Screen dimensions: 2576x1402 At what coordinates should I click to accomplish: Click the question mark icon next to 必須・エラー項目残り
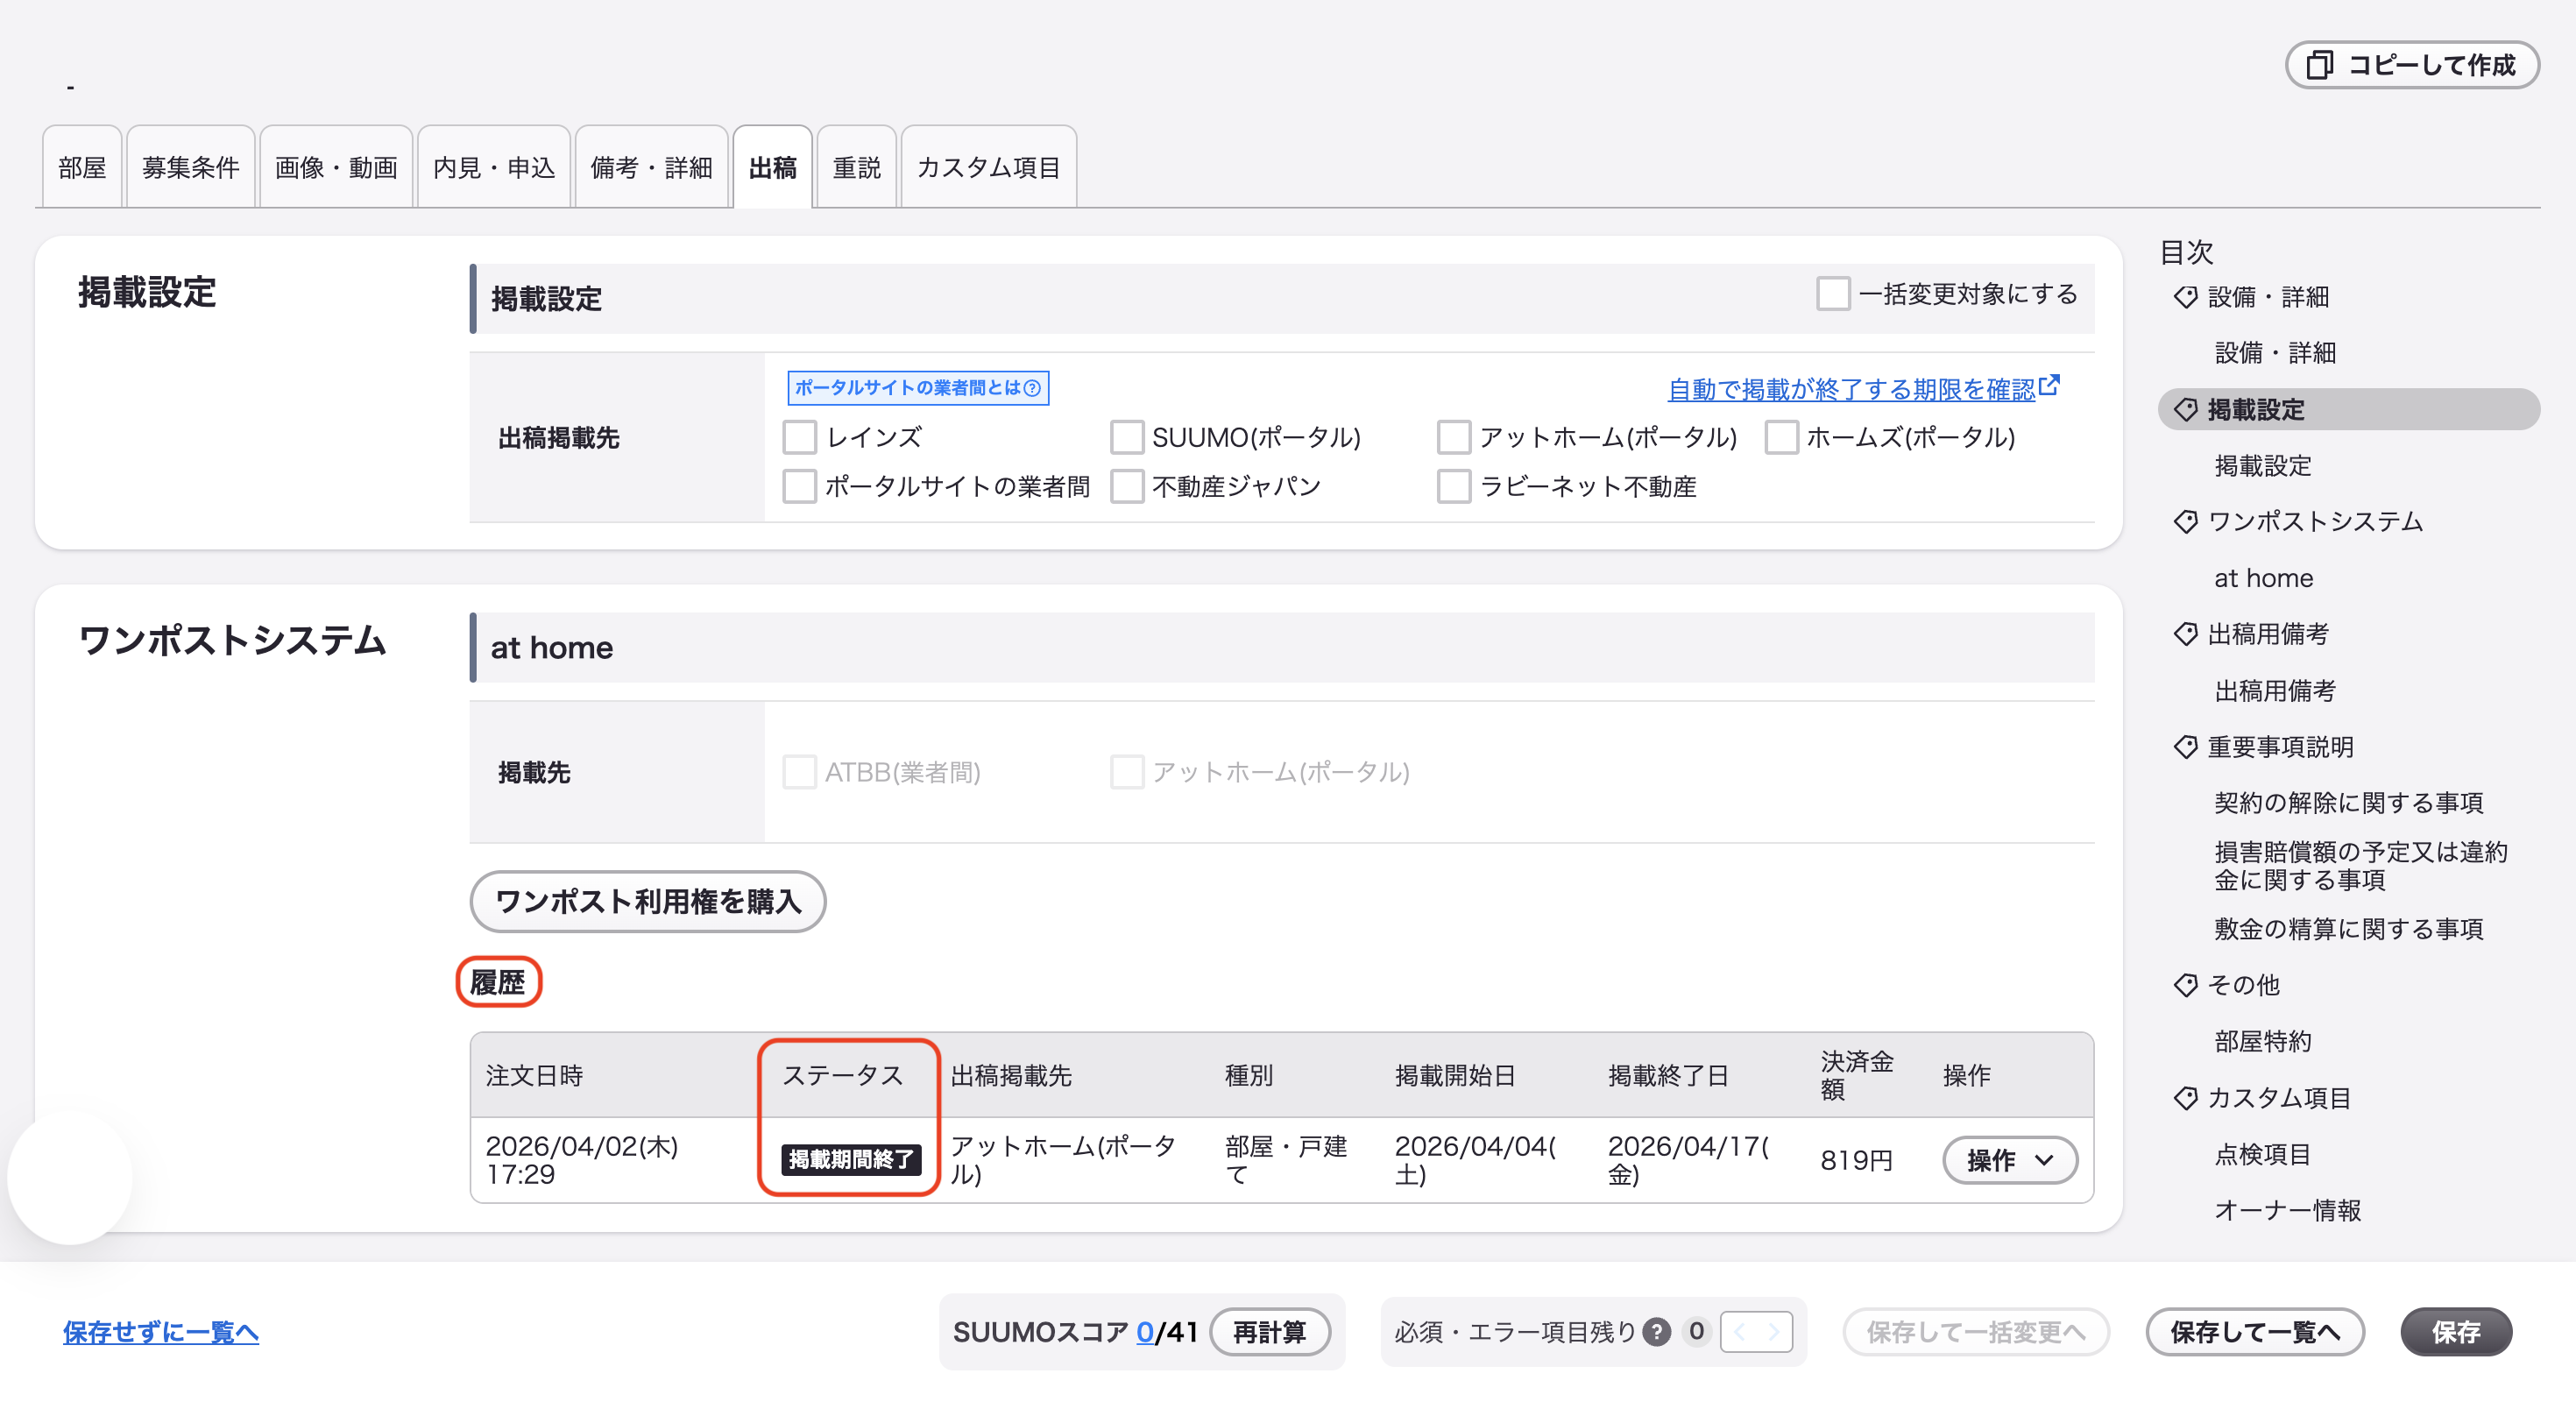pos(1657,1332)
